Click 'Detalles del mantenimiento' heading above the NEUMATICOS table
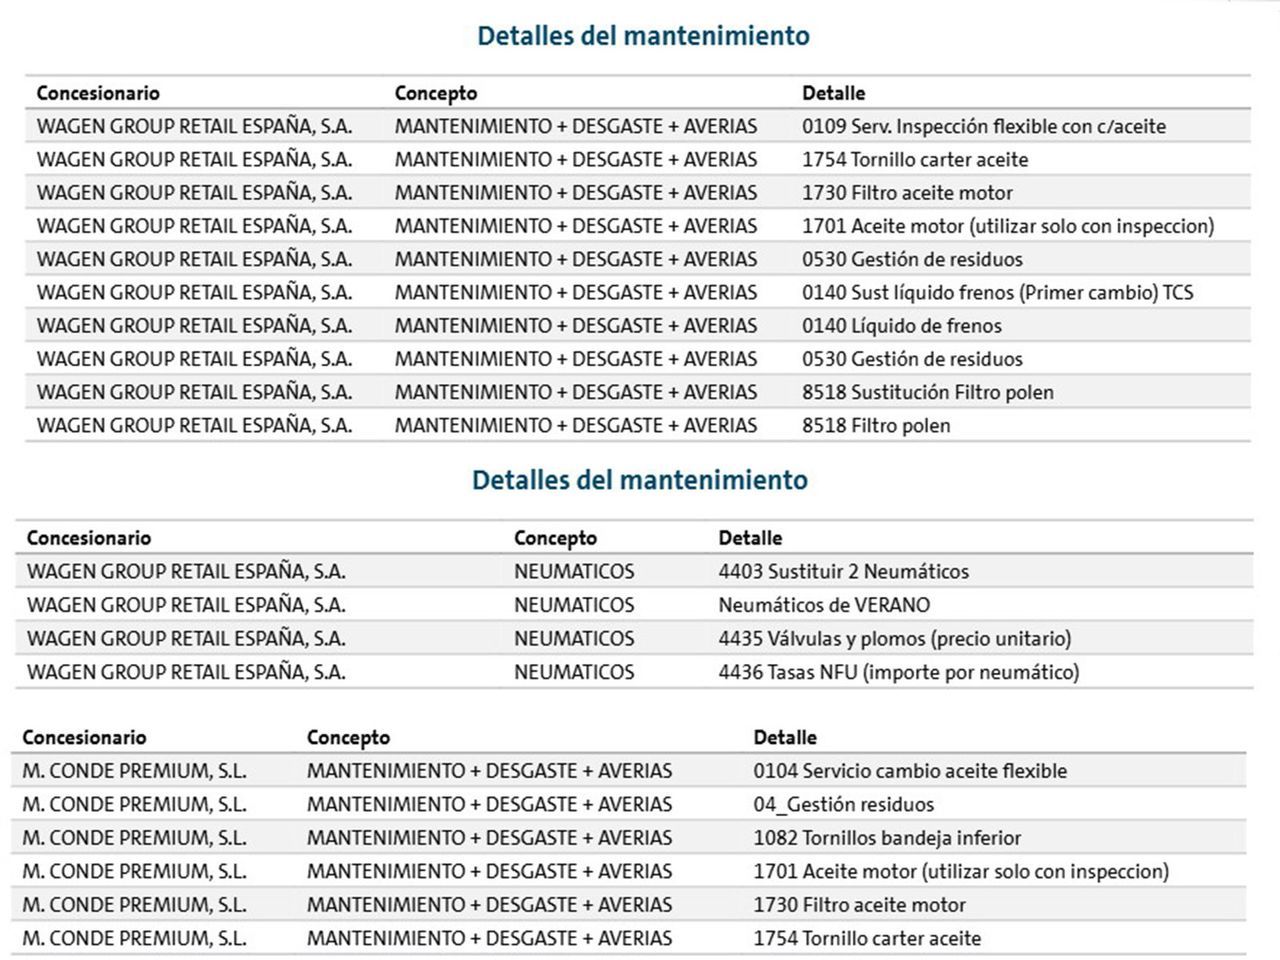Screen dimensions: 1280x960 (x=640, y=480)
